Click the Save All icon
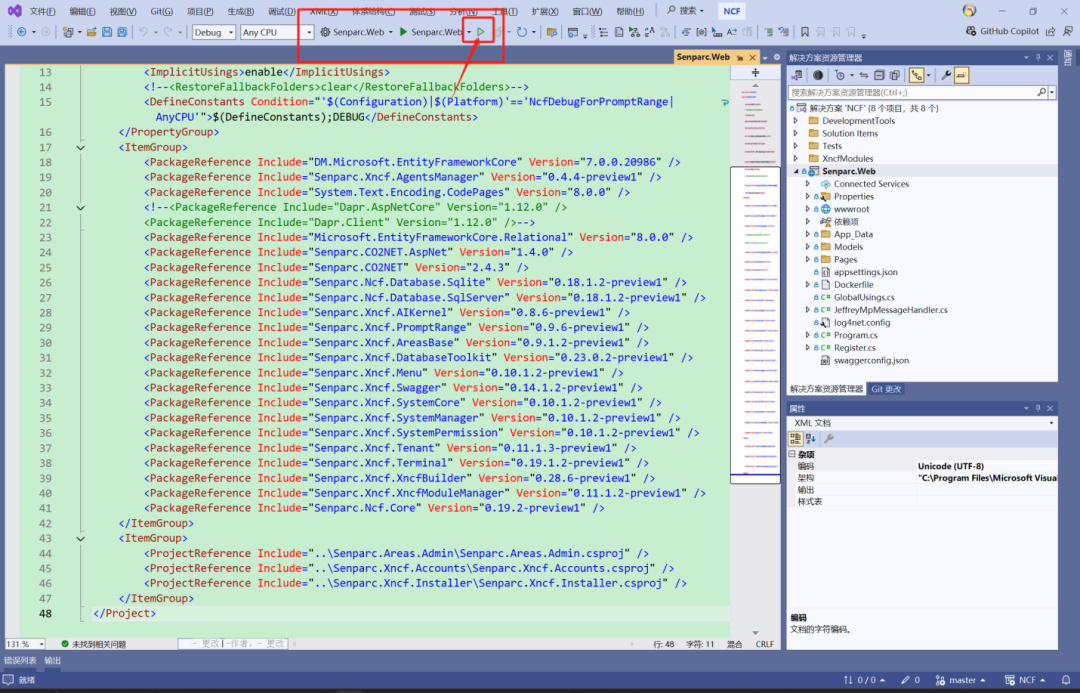 click(122, 32)
